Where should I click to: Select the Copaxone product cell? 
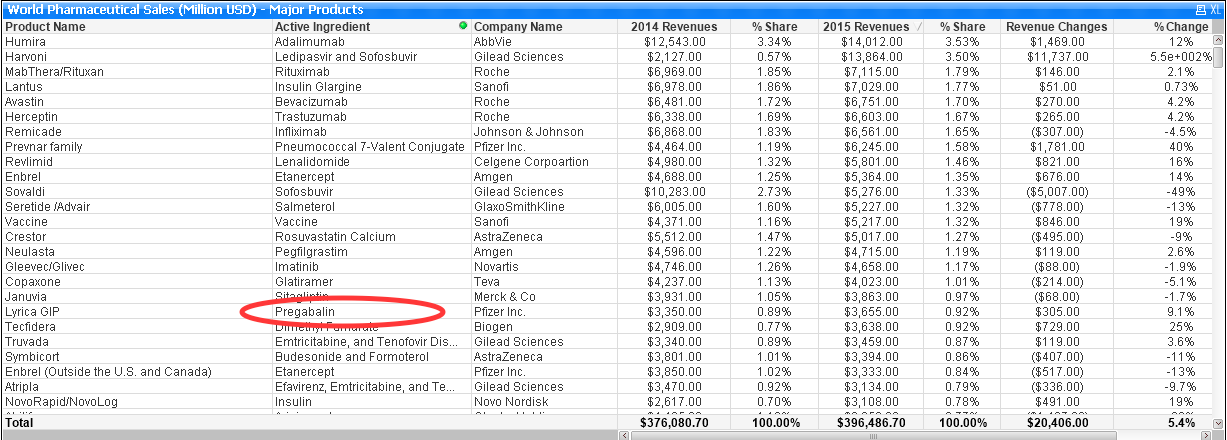tap(136, 282)
